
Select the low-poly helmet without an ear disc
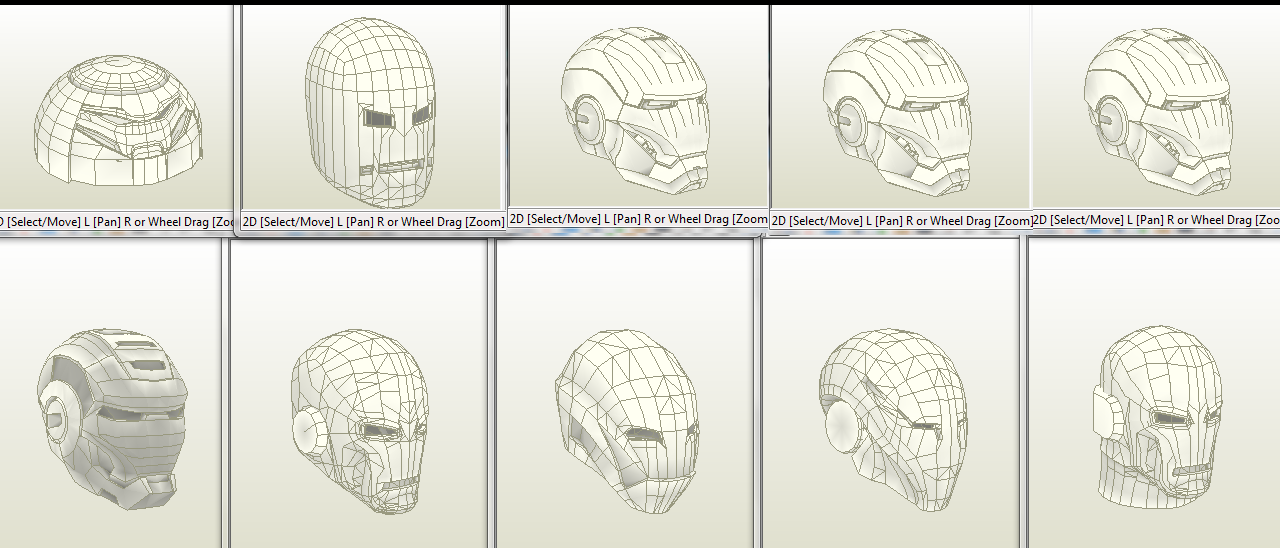[627, 421]
